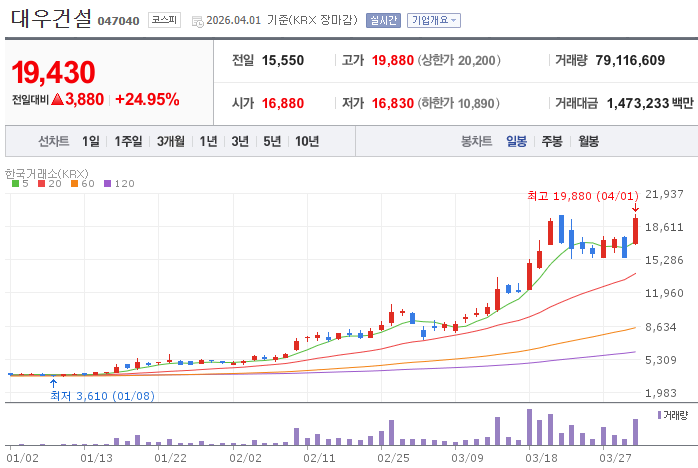
Task: Switch to 일봉 daily candle chart
Action: (516, 142)
